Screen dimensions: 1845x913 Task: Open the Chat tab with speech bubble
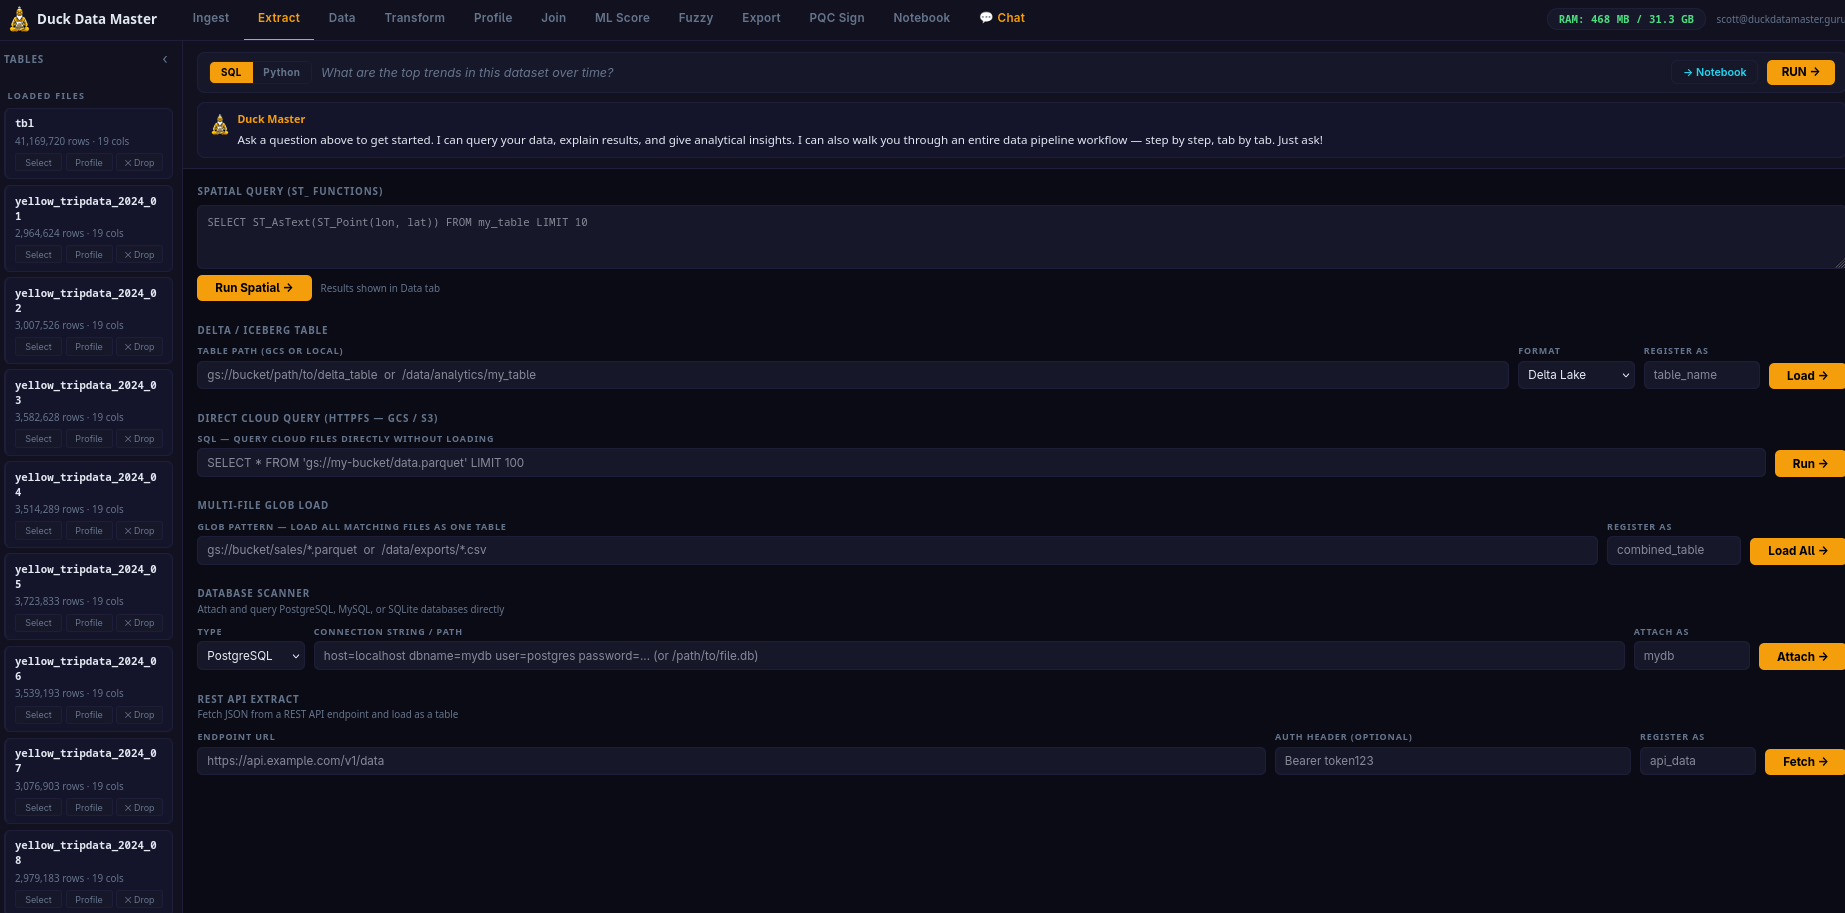point(1001,18)
